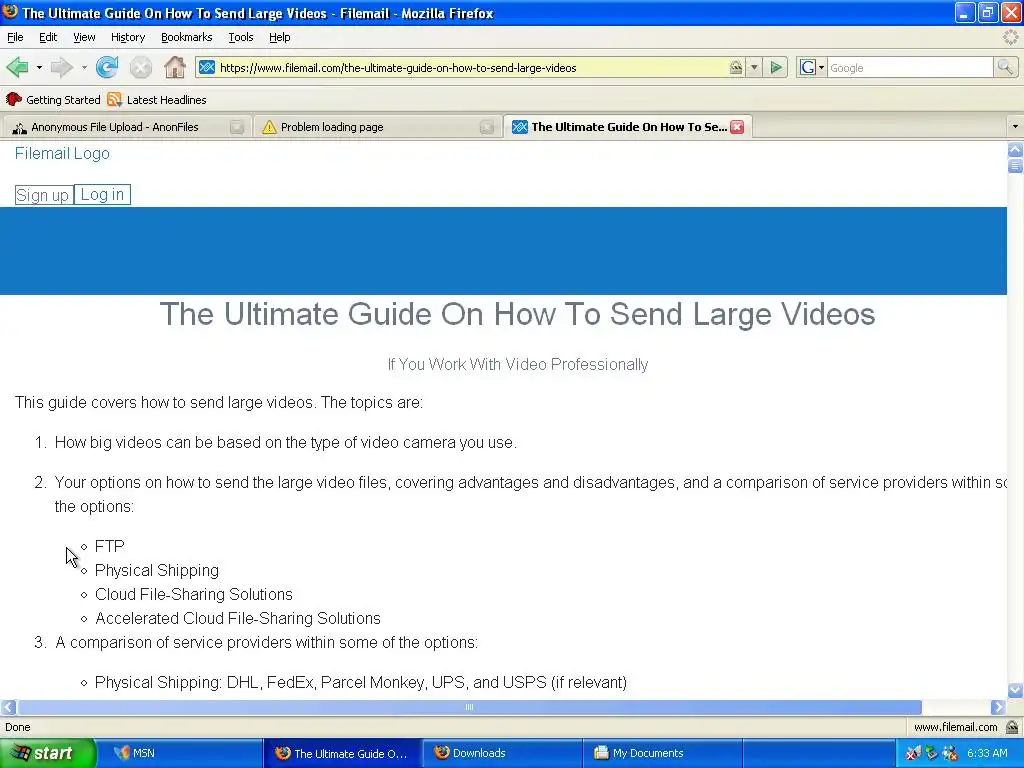Screen dimensions: 1024x768
Task: Open the list all tabs dropdown
Action: click(1014, 127)
